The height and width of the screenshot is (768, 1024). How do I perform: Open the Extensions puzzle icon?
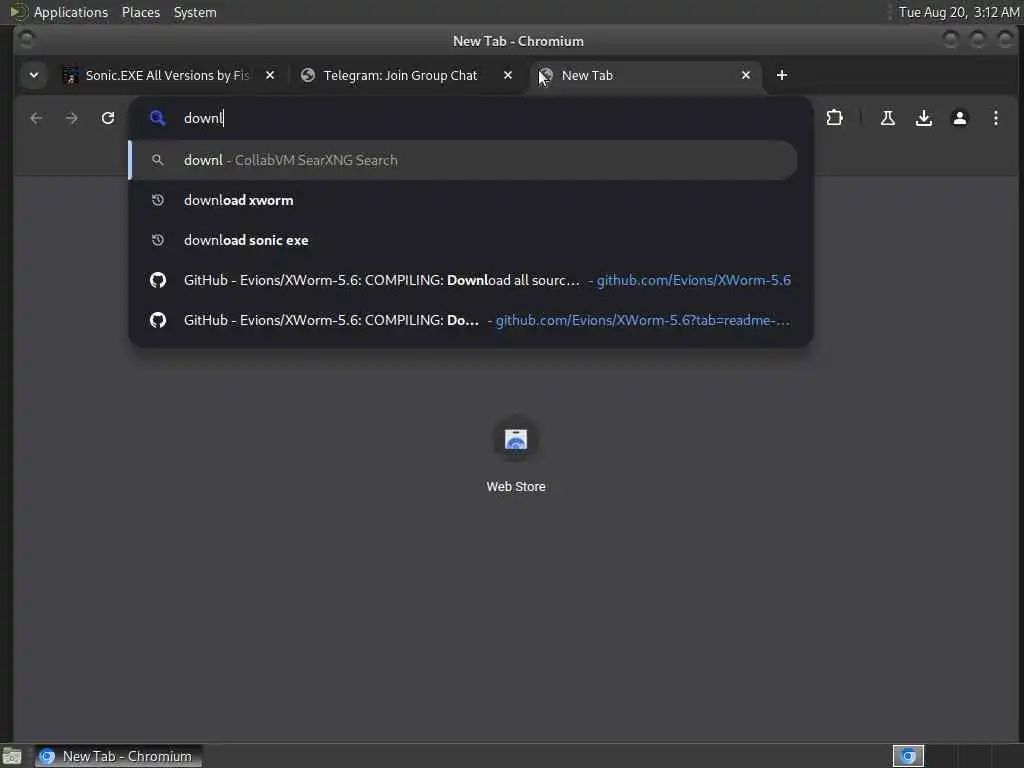coord(835,118)
